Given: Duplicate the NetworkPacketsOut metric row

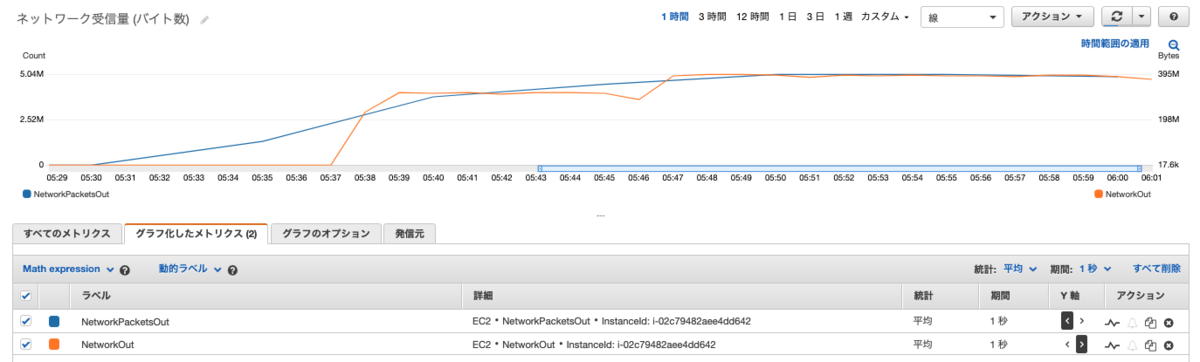Looking at the screenshot, I should click(1151, 322).
